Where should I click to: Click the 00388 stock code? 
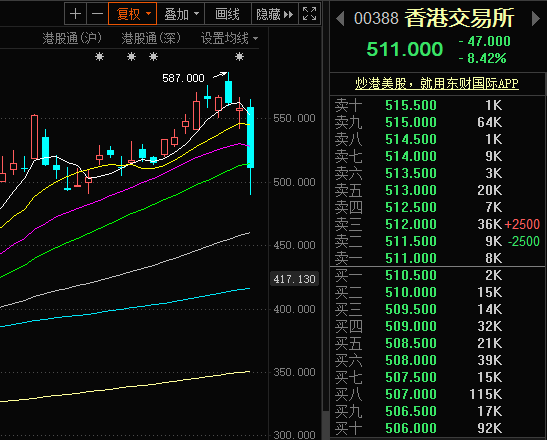[376, 18]
